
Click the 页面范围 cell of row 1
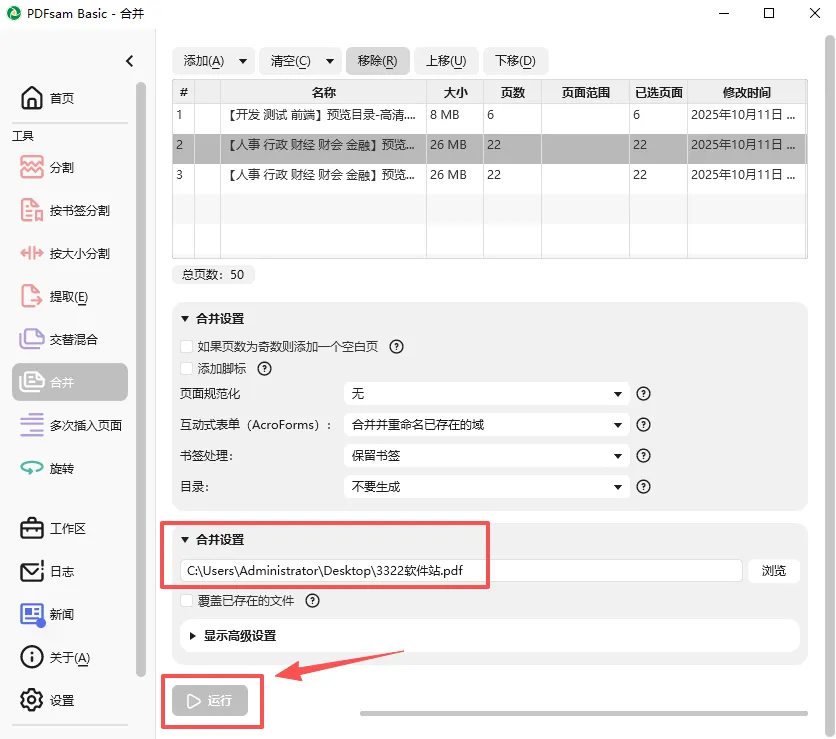[x=585, y=118]
